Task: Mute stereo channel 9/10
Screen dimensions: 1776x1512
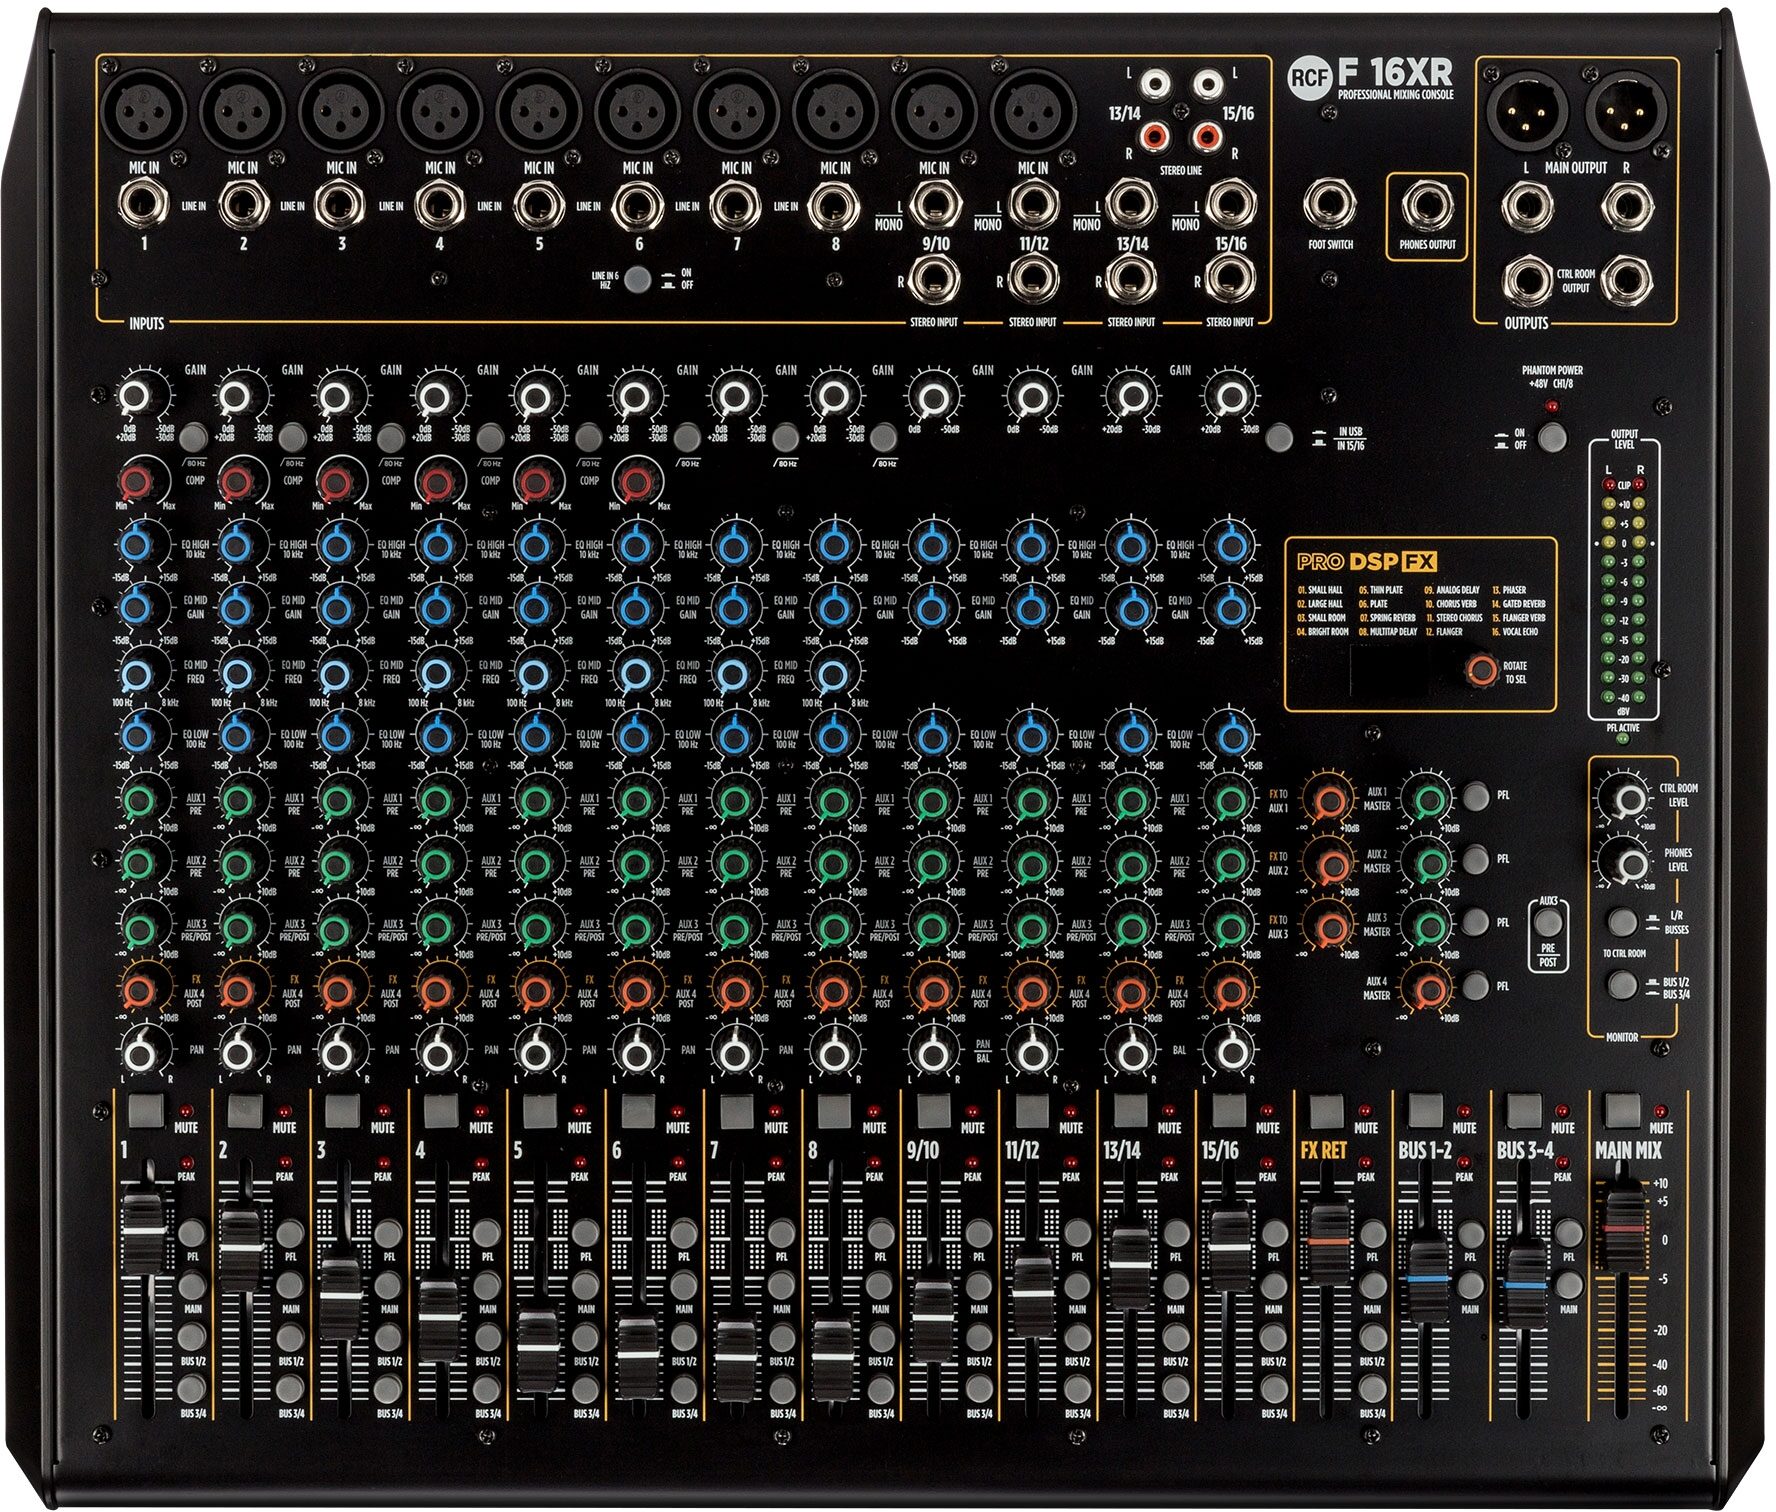Action: 933,1111
